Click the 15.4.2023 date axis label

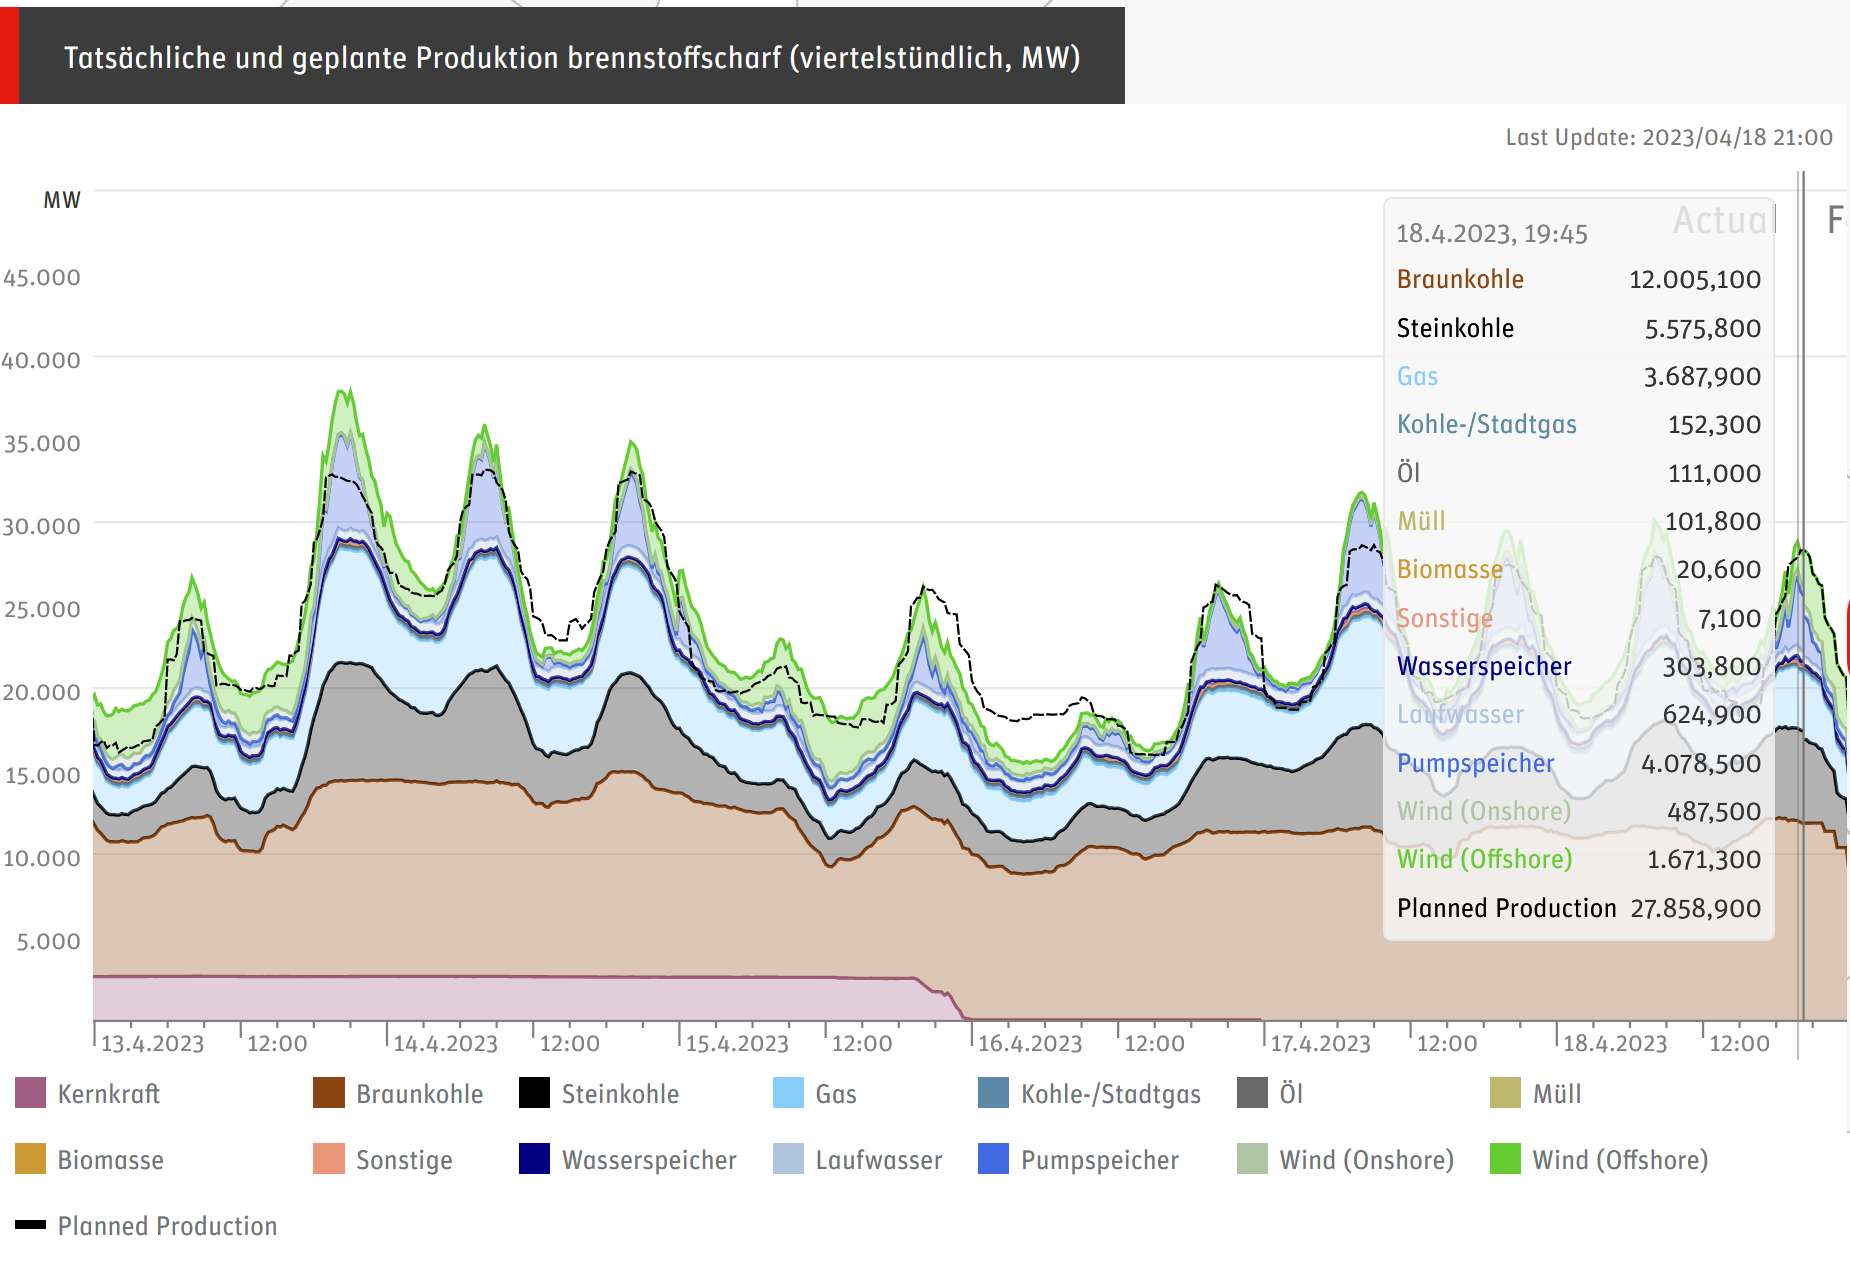pyautogui.click(x=737, y=1044)
